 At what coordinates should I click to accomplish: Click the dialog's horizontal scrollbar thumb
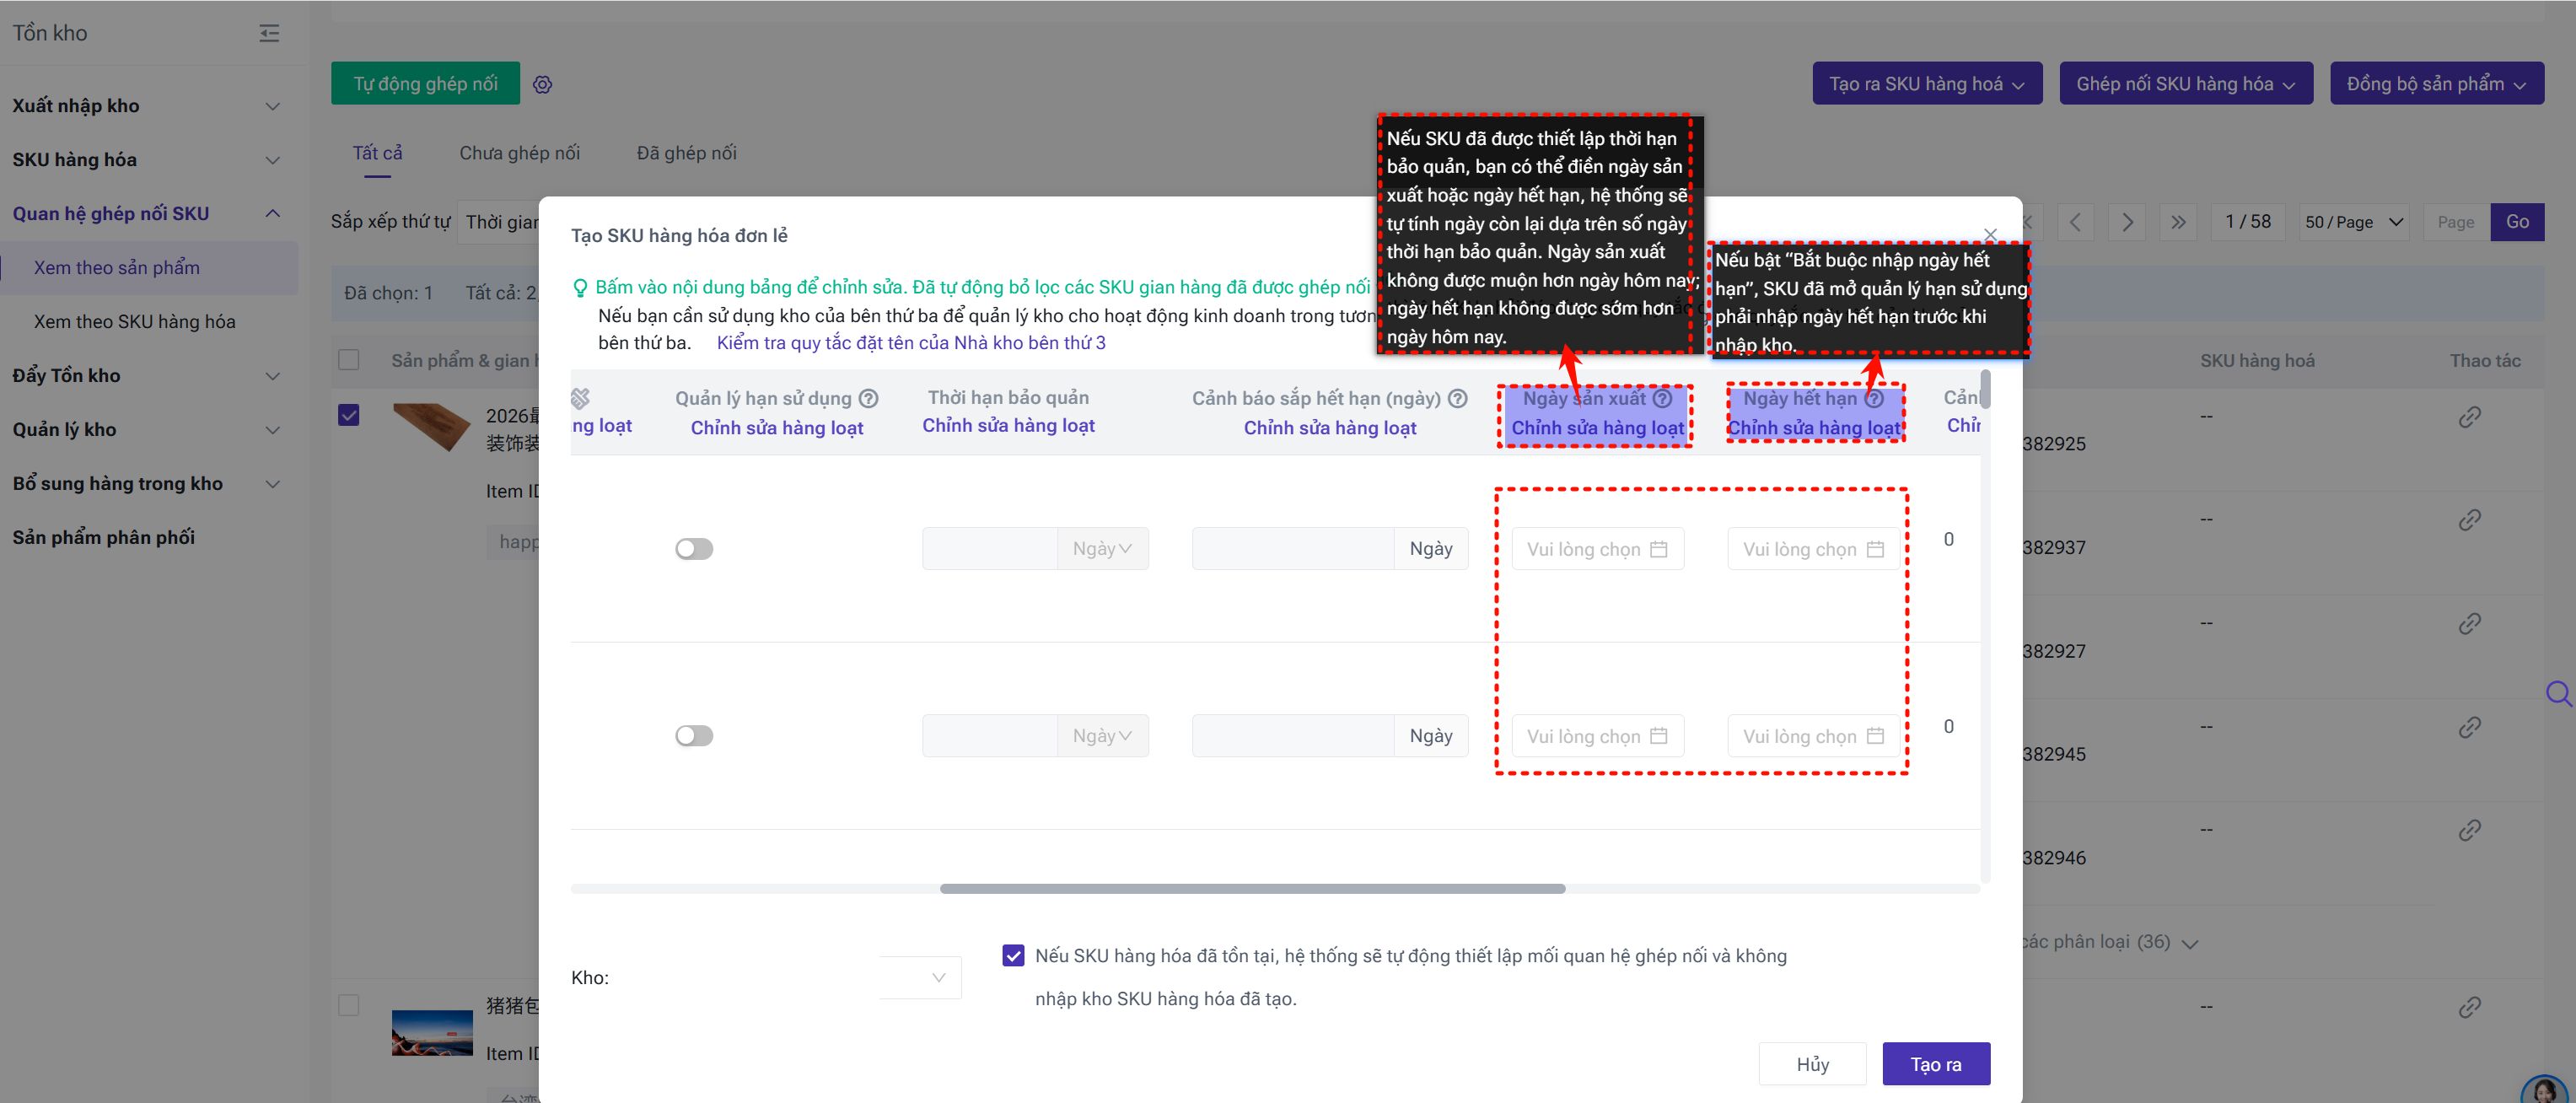coord(1252,888)
